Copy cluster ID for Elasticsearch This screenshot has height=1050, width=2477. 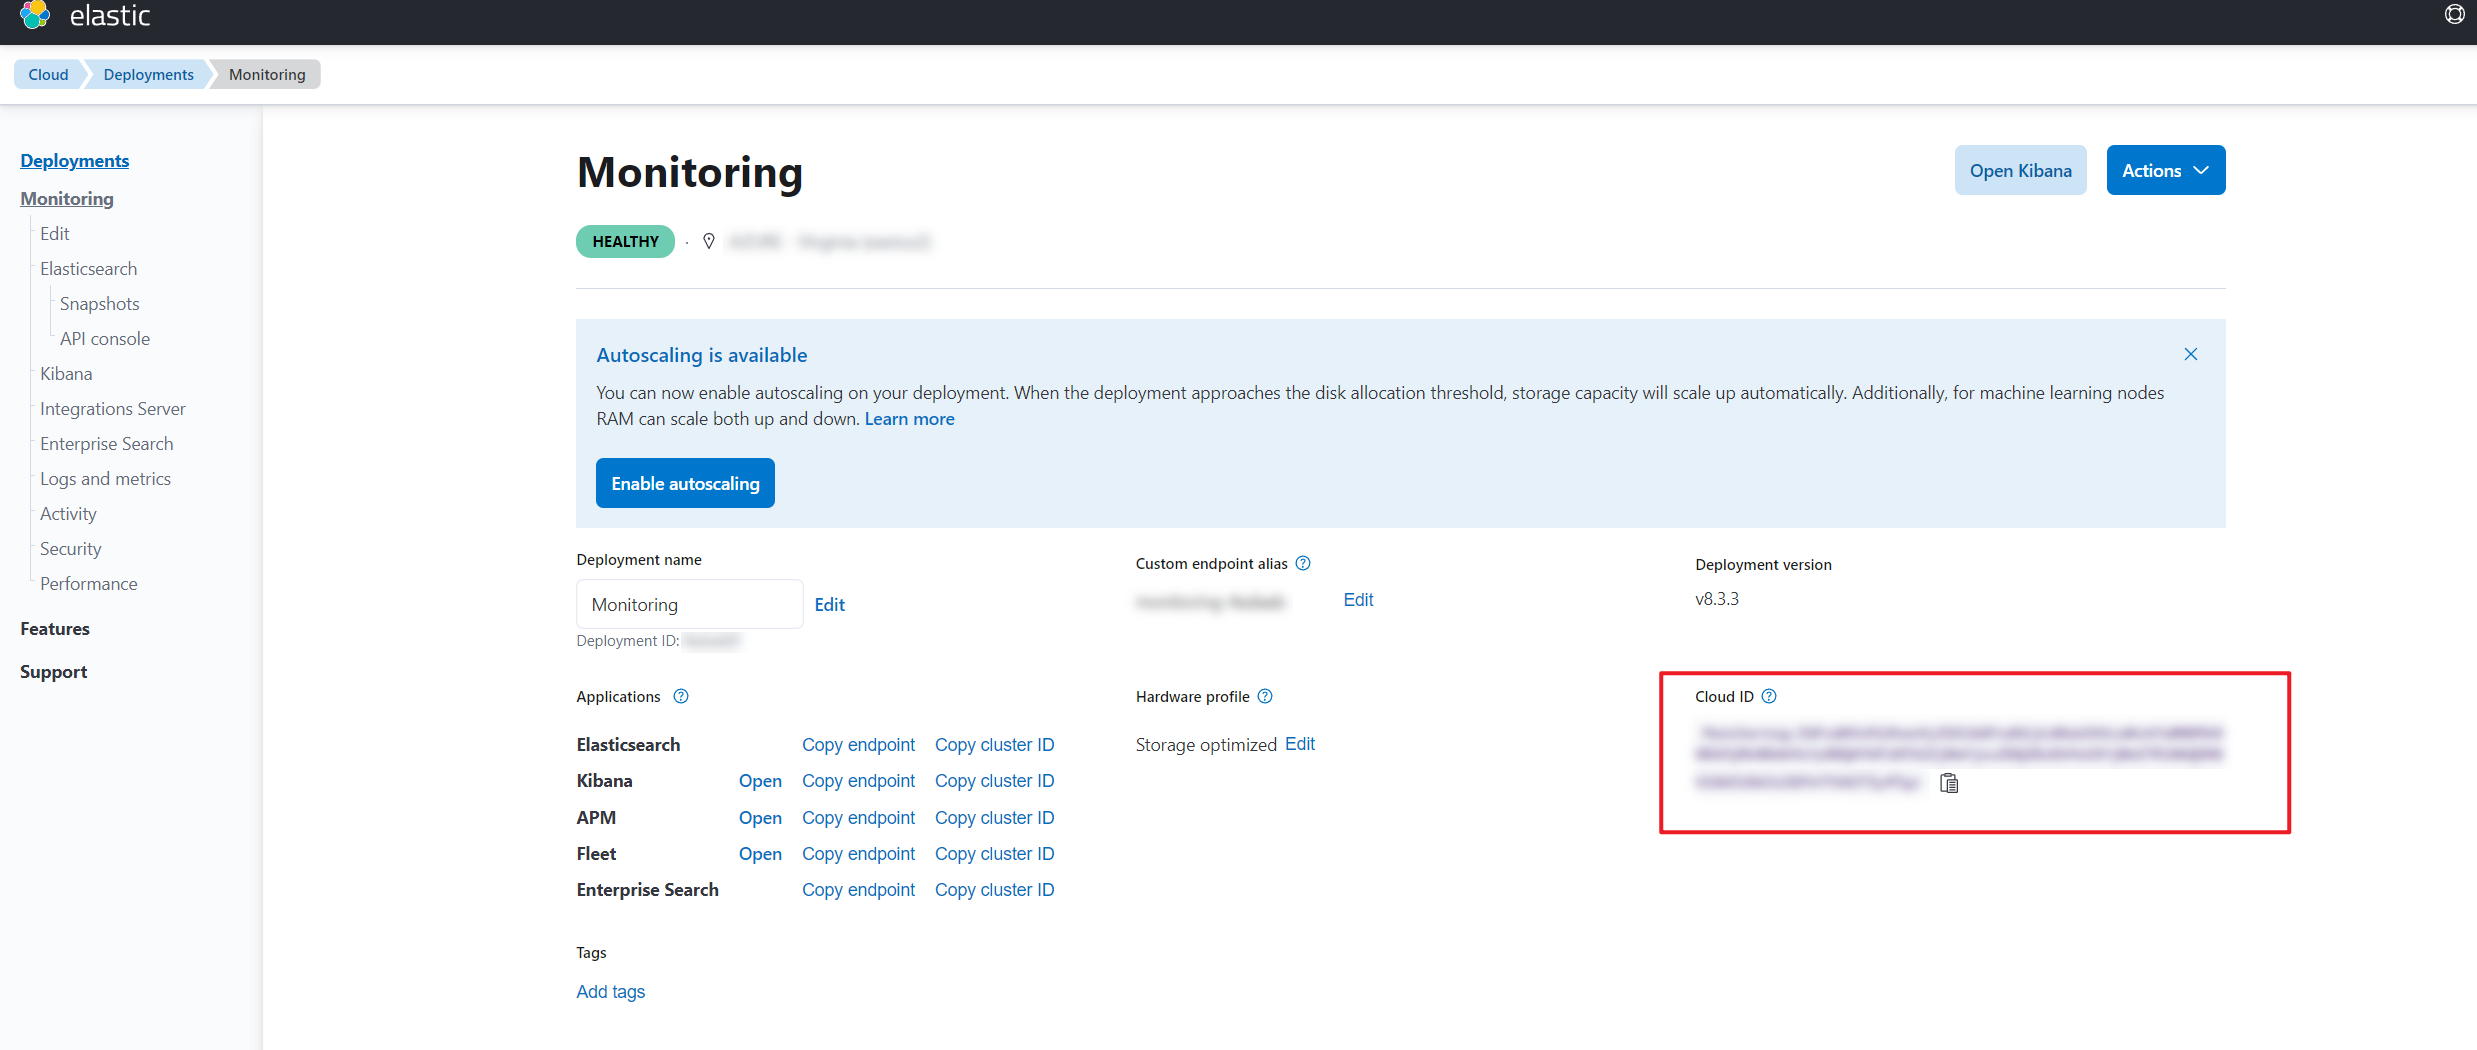pyautogui.click(x=995, y=745)
